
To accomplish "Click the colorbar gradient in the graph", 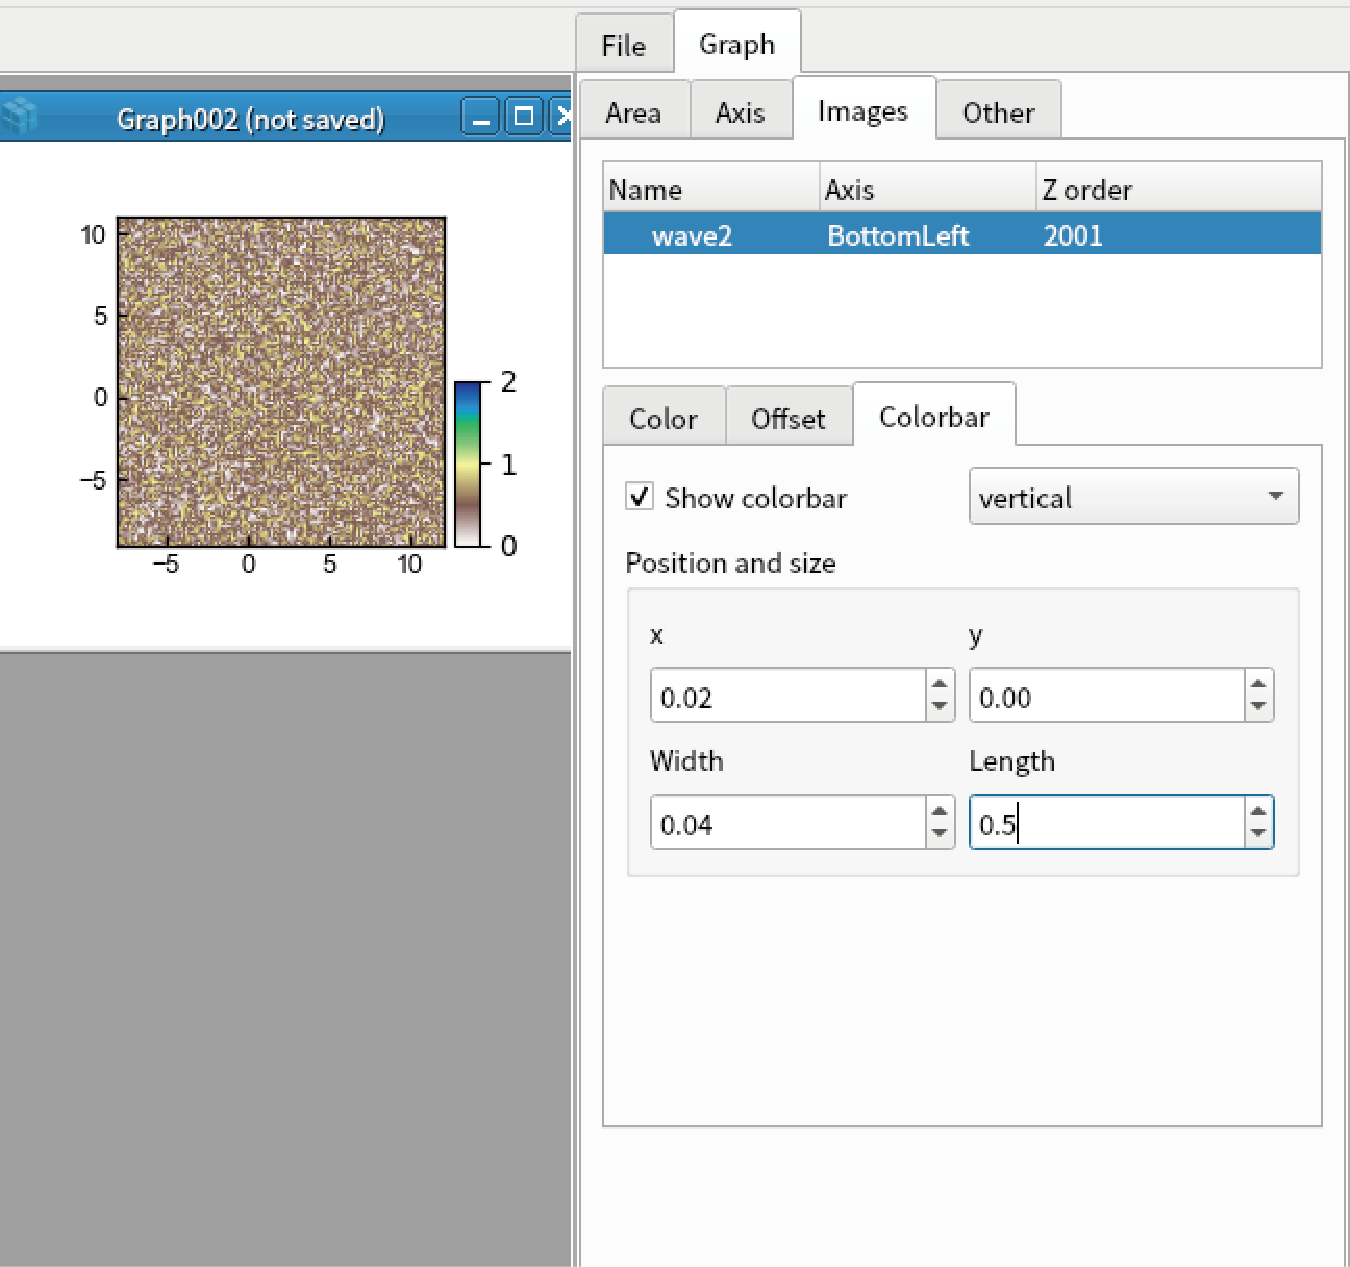I will (468, 464).
